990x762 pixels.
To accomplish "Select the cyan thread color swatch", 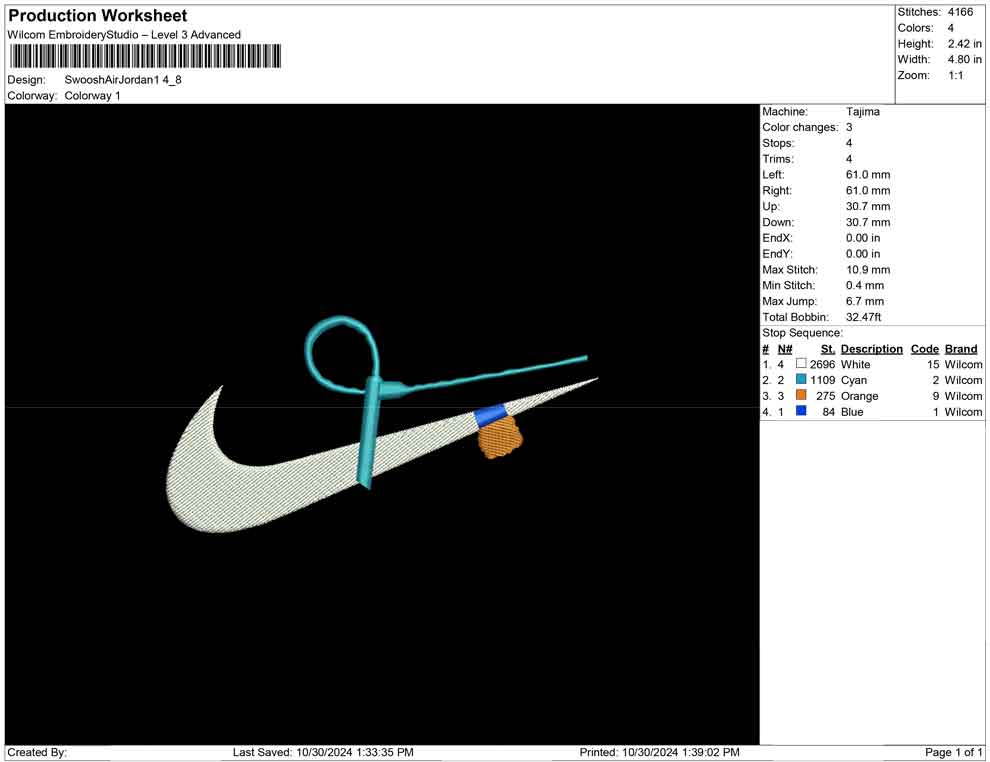I will point(801,380).
